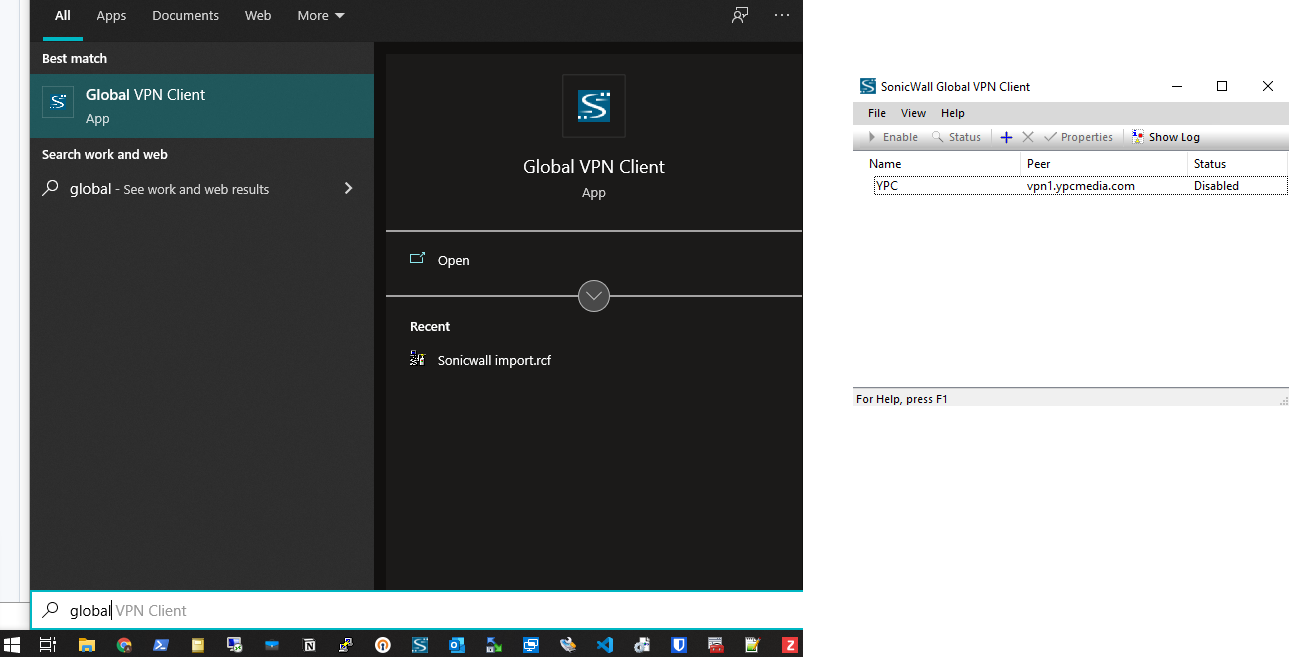Open the File menu in SonicWall
This screenshot has width=1289, height=657.
pyautogui.click(x=877, y=113)
